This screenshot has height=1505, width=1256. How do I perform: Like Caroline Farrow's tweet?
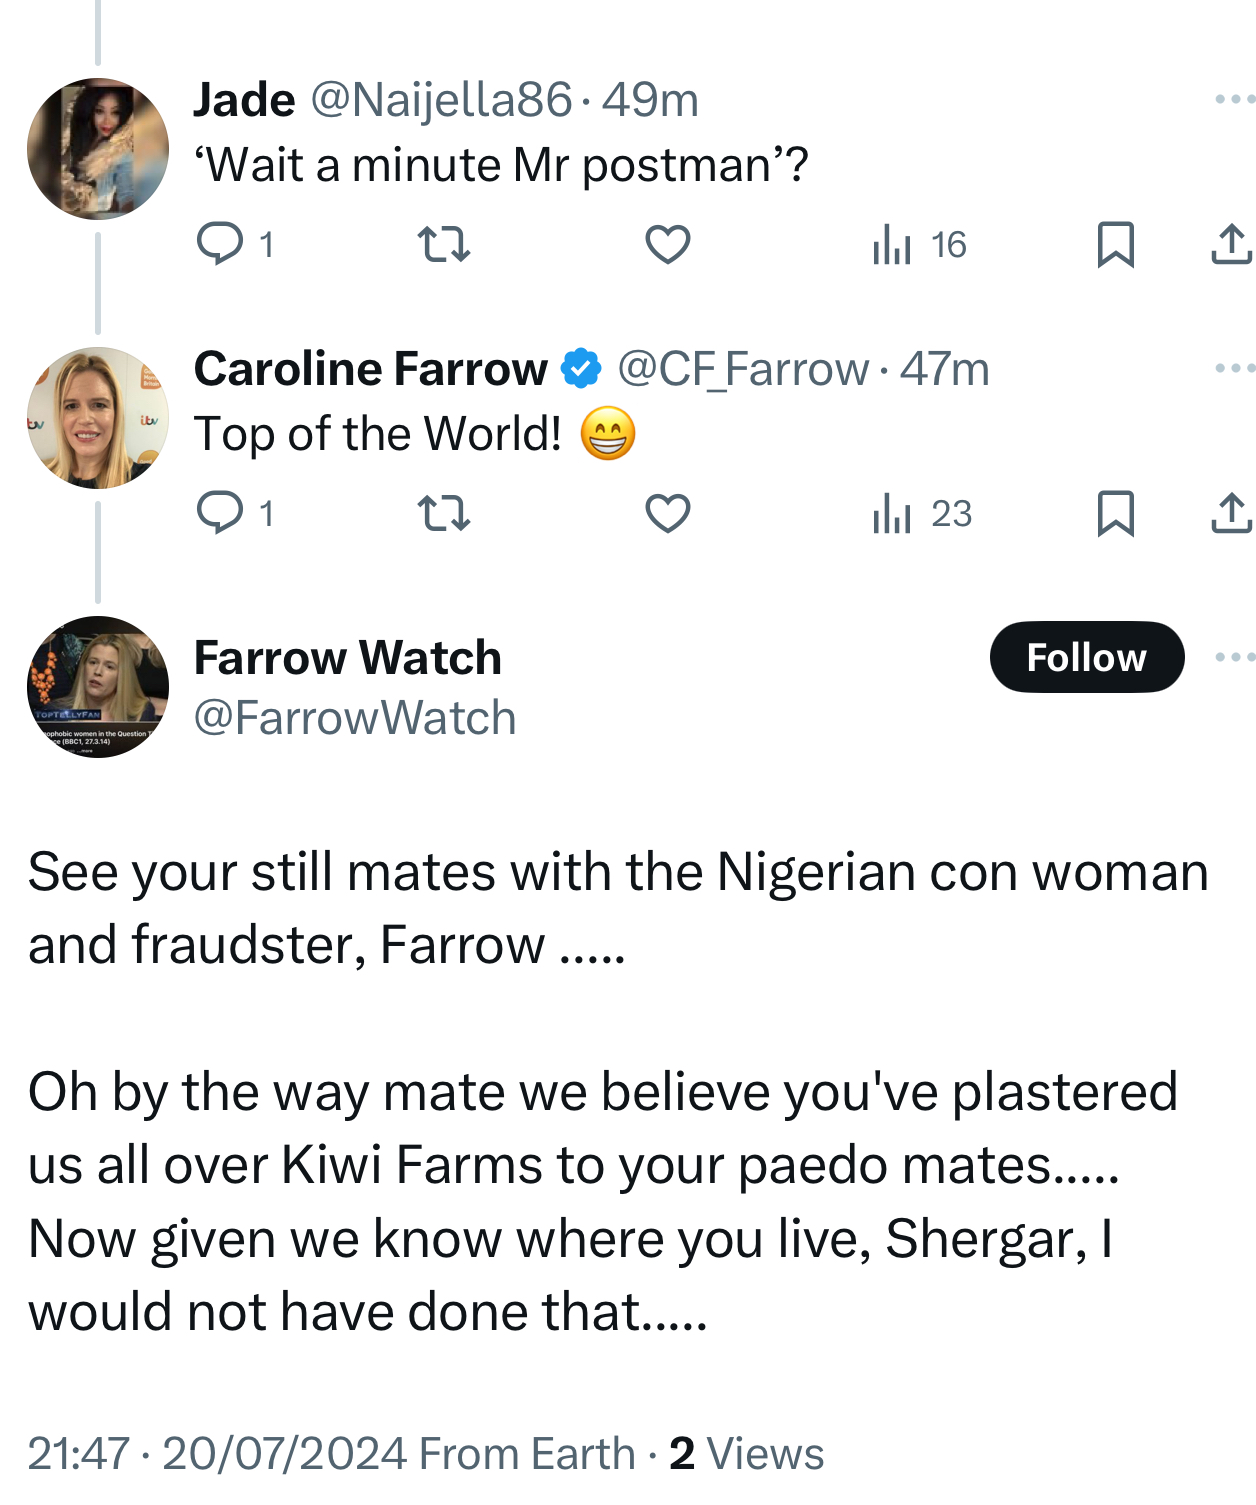[667, 513]
